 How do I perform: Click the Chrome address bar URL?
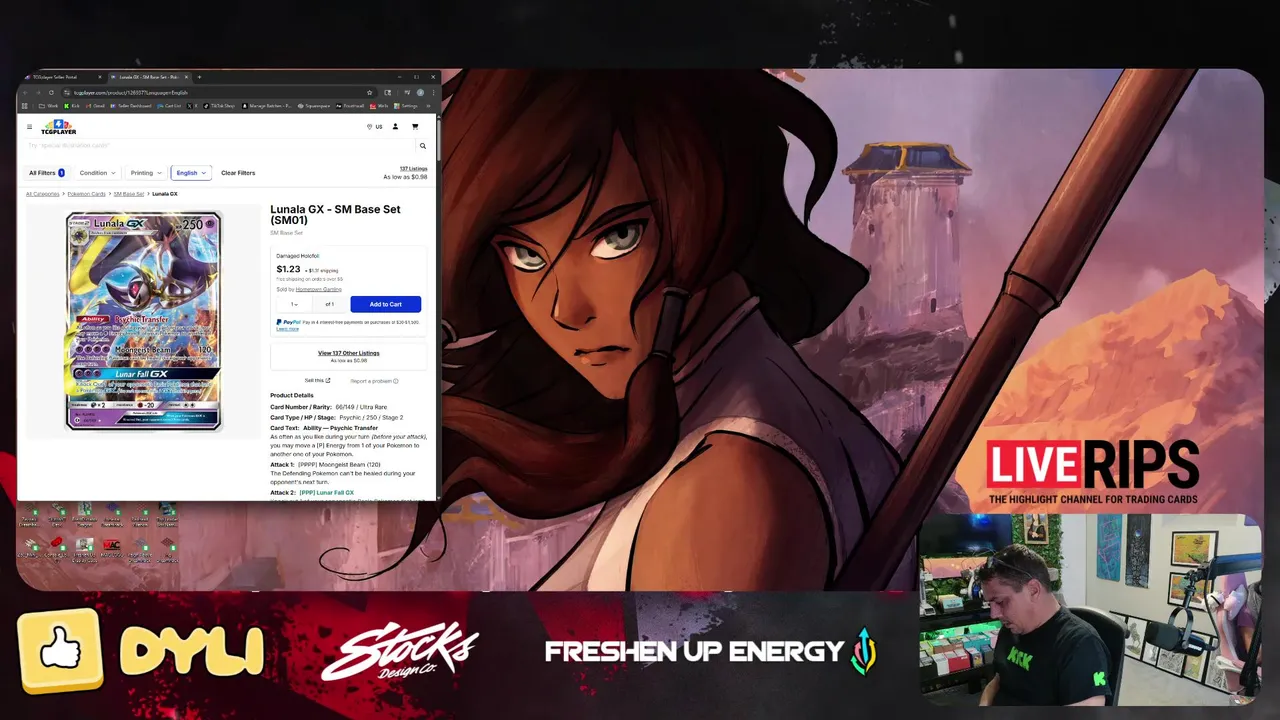(x=130, y=92)
